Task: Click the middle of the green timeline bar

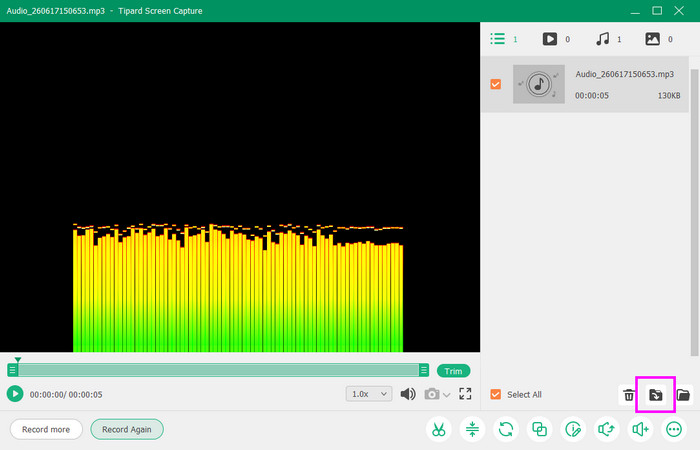Action: 218,370
